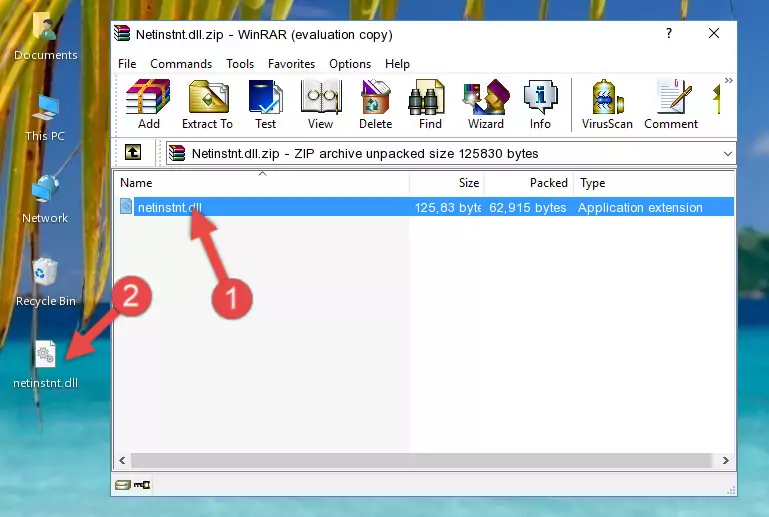Open the Help menu
Viewport: 769px width, 517px height.
point(397,64)
